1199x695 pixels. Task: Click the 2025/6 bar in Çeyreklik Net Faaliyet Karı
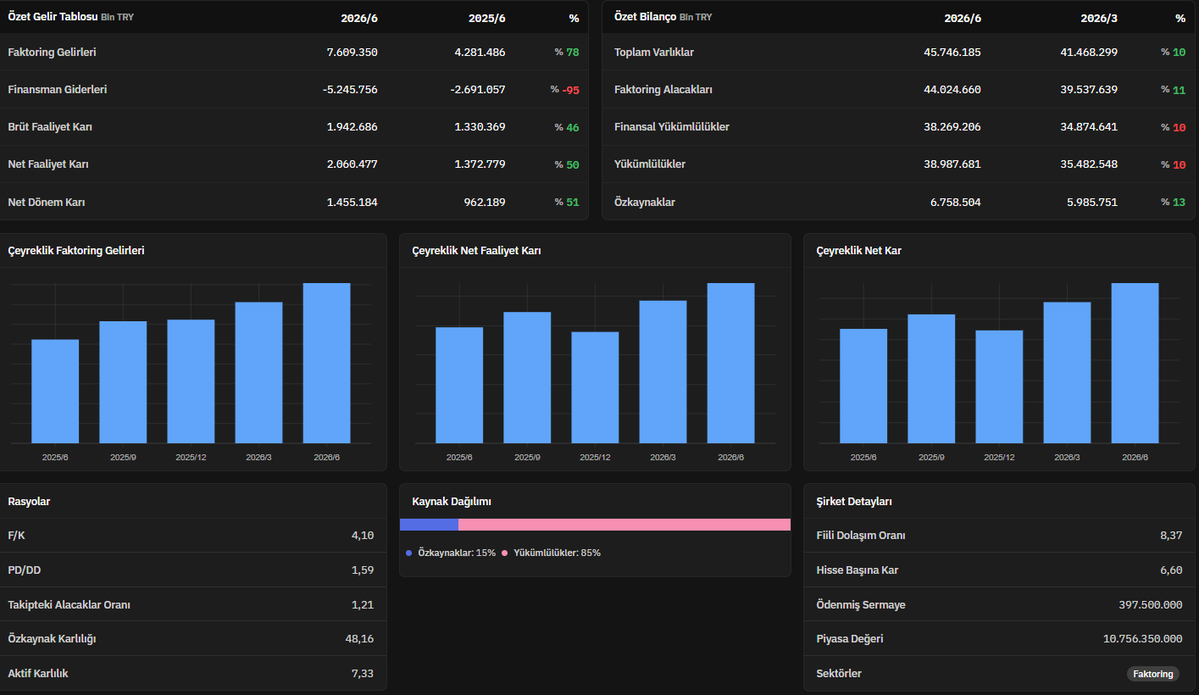pyautogui.click(x=460, y=385)
